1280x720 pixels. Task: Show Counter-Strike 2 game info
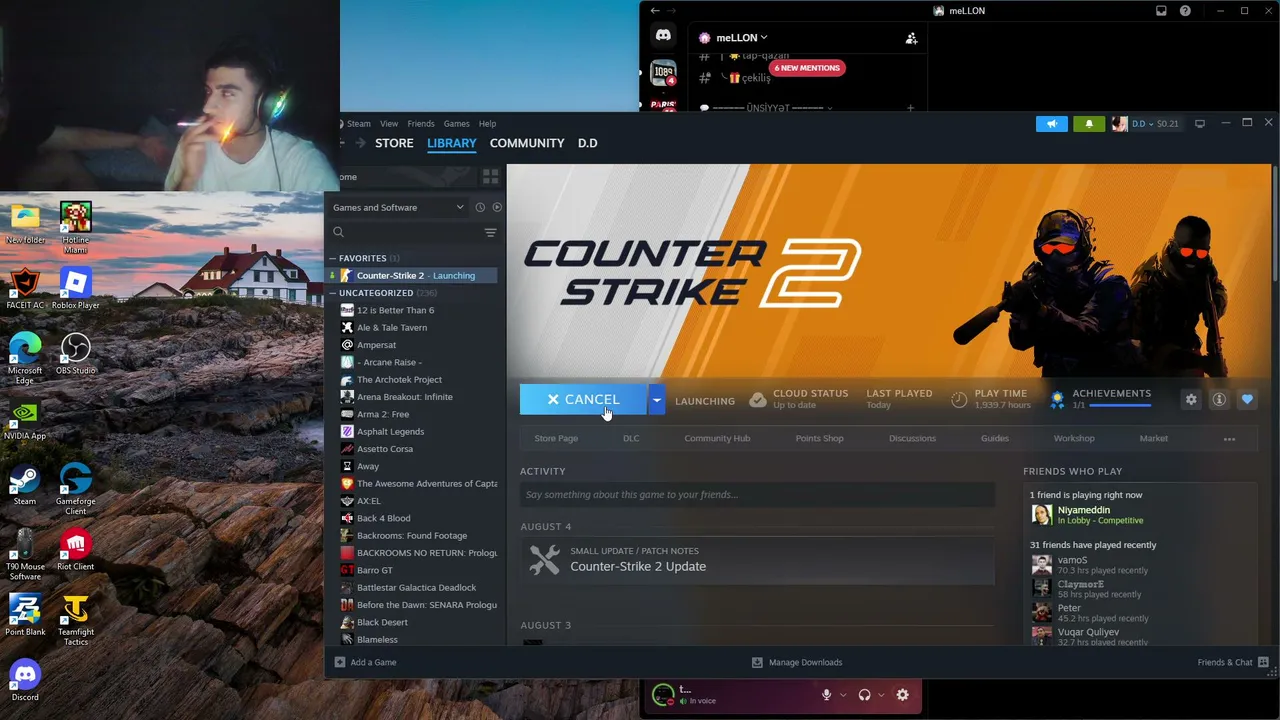coord(1219,400)
